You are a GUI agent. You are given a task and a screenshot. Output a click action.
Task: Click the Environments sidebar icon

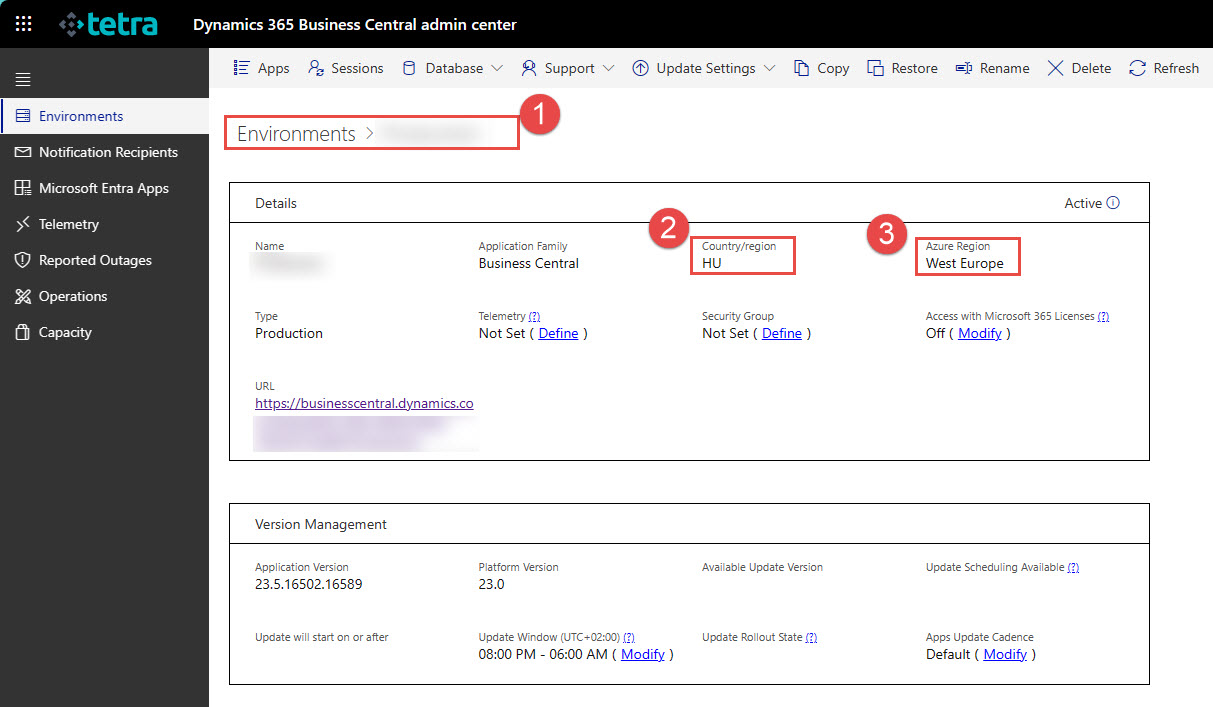click(x=23, y=116)
